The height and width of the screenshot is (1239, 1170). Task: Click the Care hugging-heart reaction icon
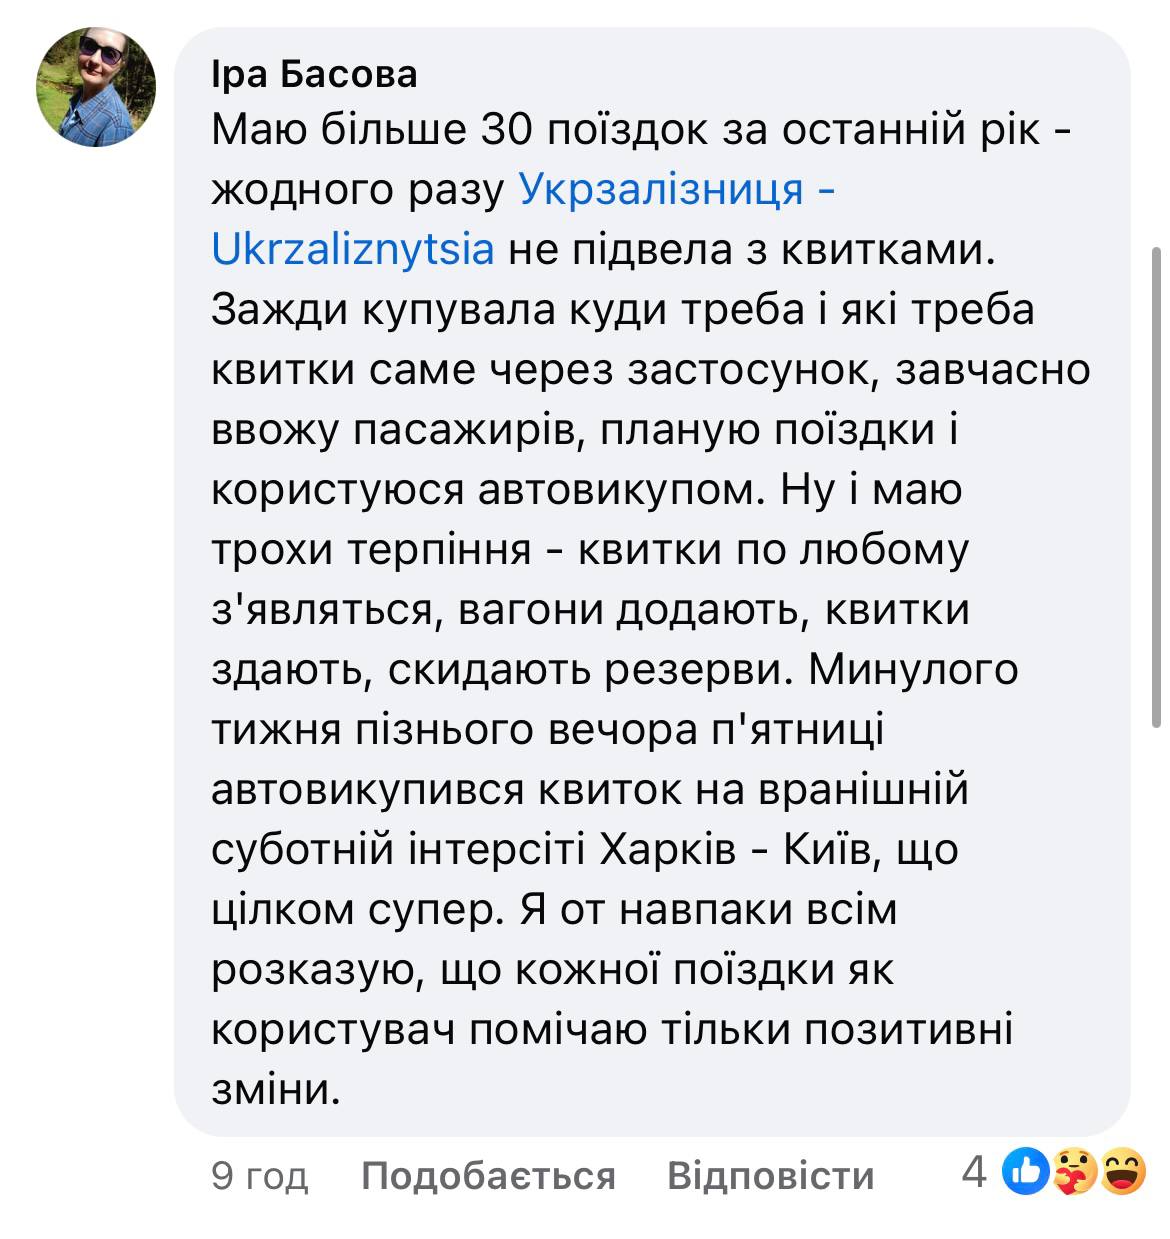click(1075, 1173)
